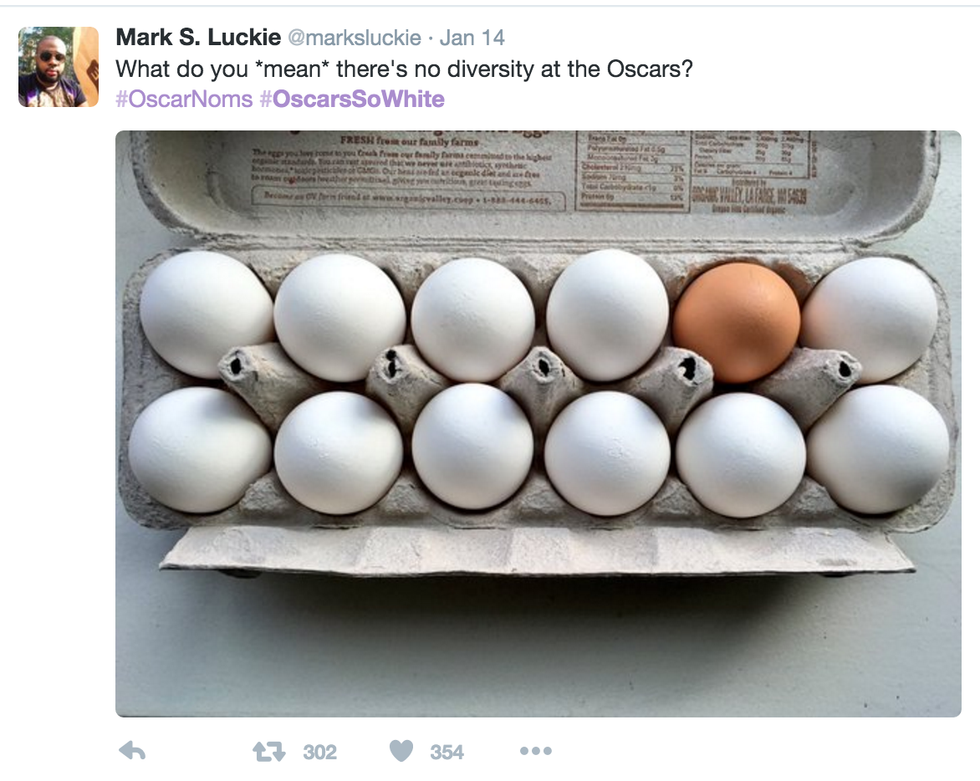Open Mark S. Luckie's profile avatar
Screen dimensions: 980x781
click(58, 67)
